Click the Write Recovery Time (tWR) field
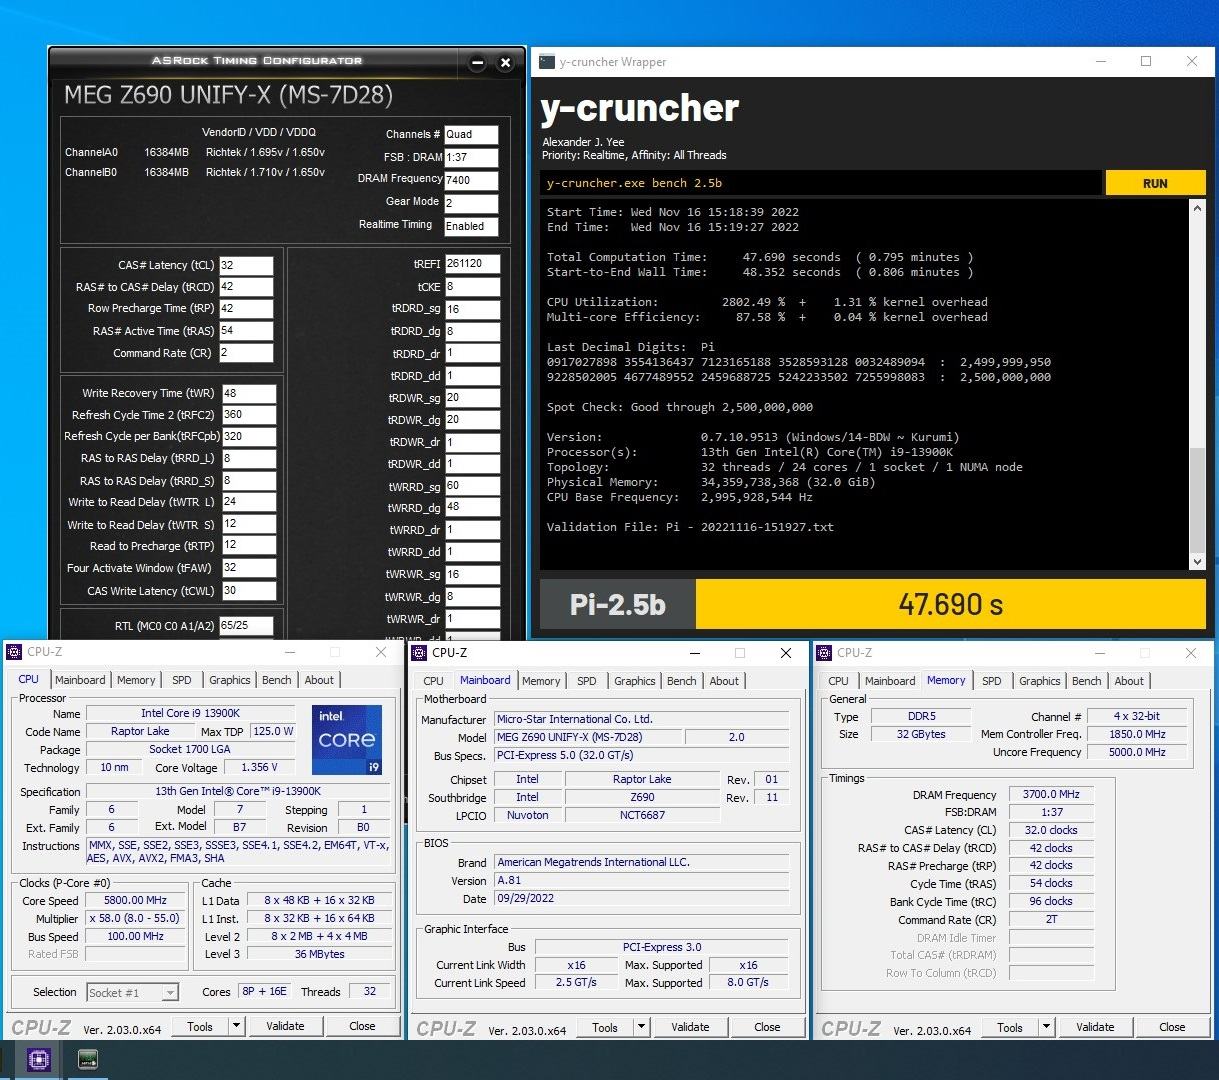 pyautogui.click(x=248, y=393)
